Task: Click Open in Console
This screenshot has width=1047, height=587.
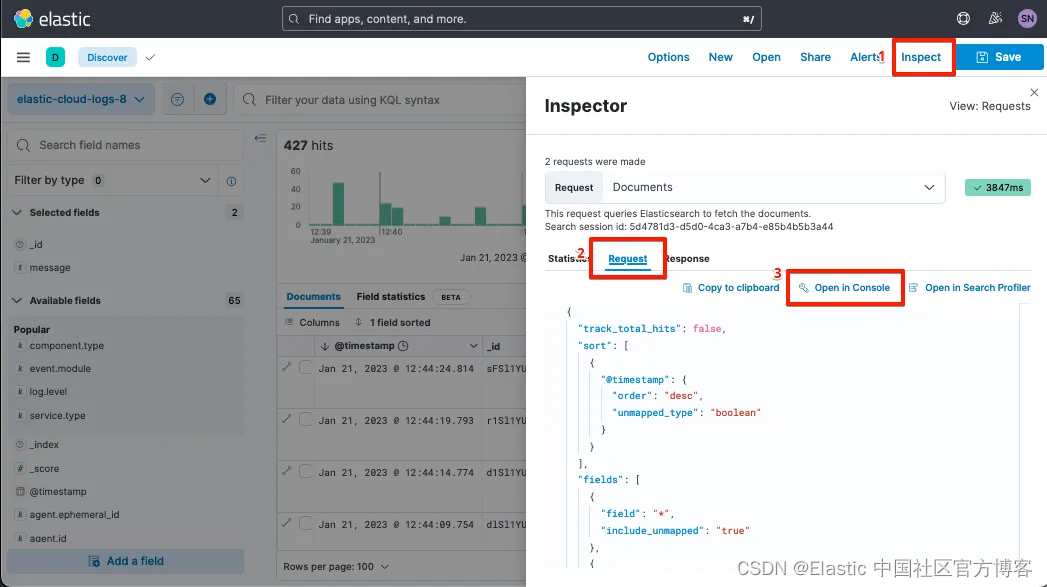Action: click(x=844, y=288)
